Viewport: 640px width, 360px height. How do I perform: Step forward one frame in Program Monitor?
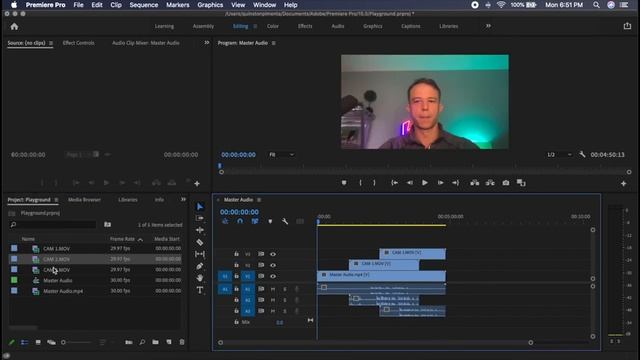[440, 183]
